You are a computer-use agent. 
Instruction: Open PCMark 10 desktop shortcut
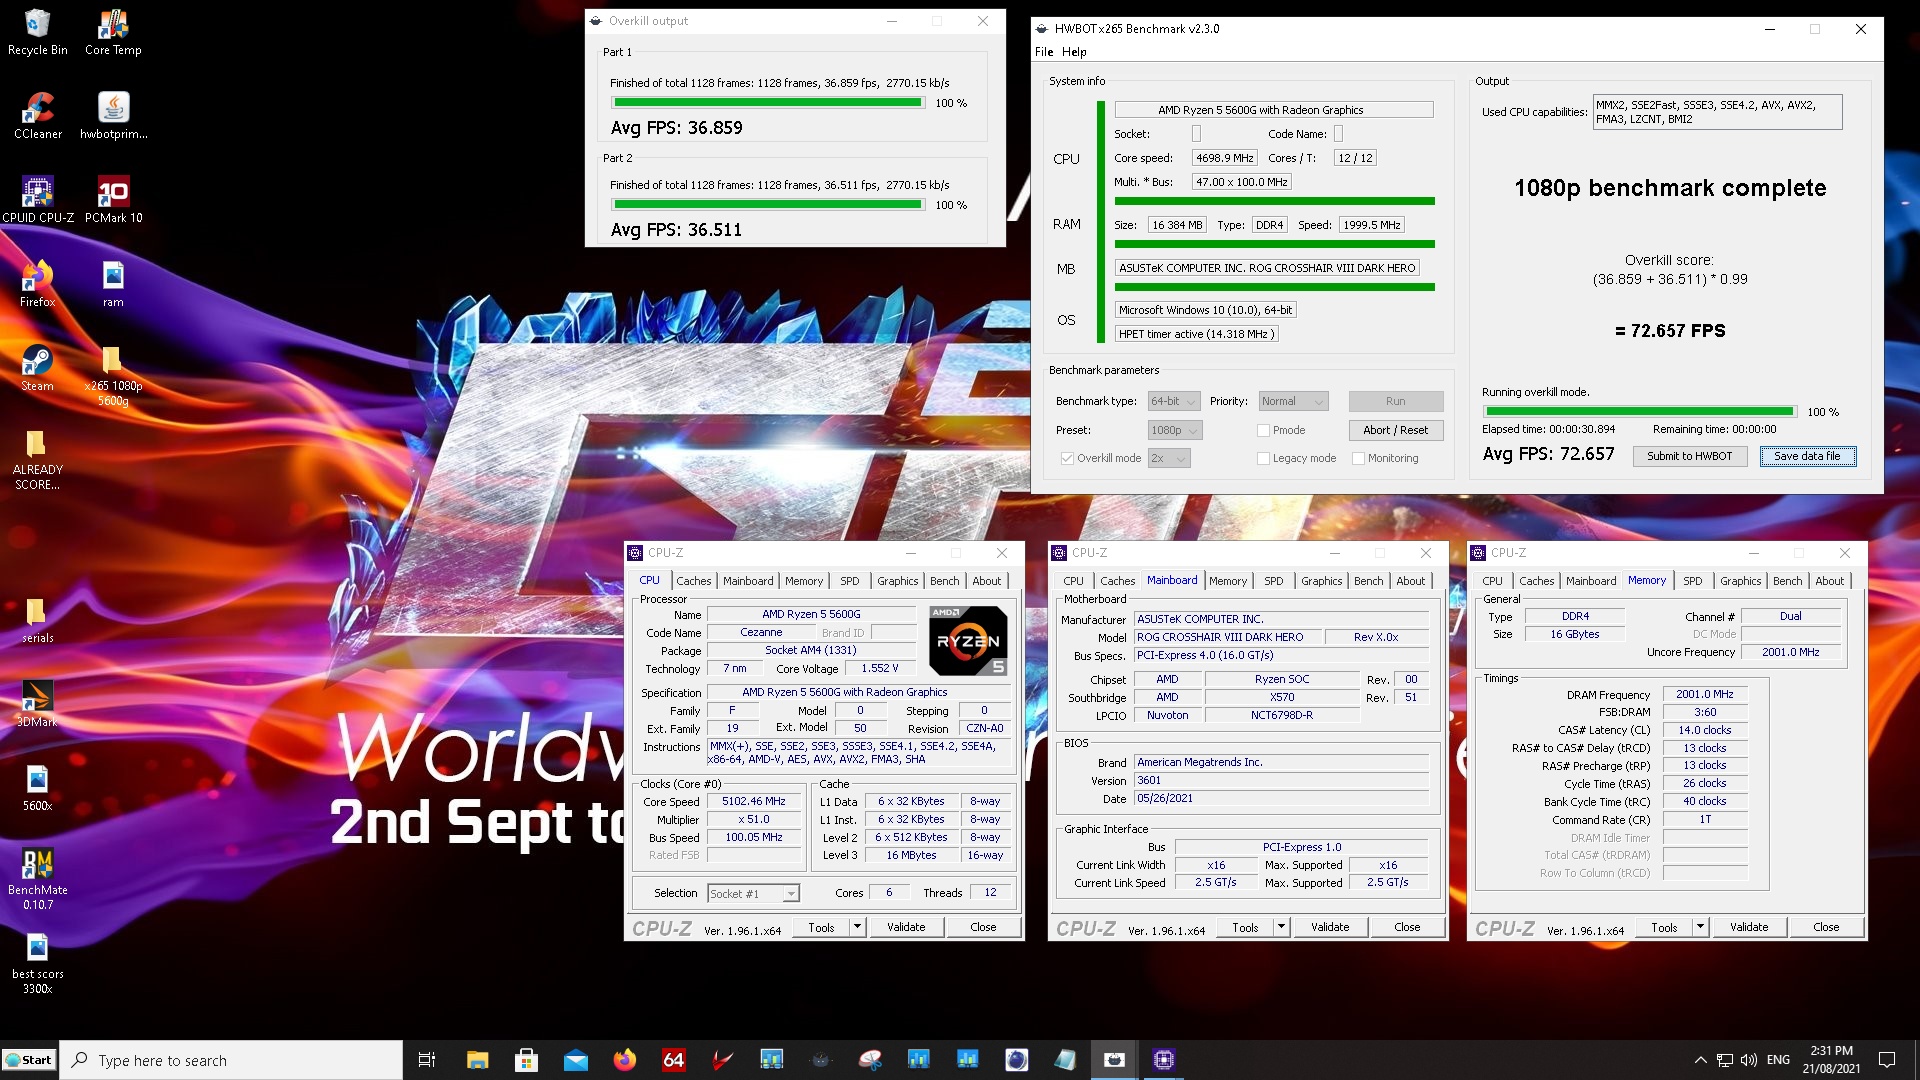(x=113, y=200)
